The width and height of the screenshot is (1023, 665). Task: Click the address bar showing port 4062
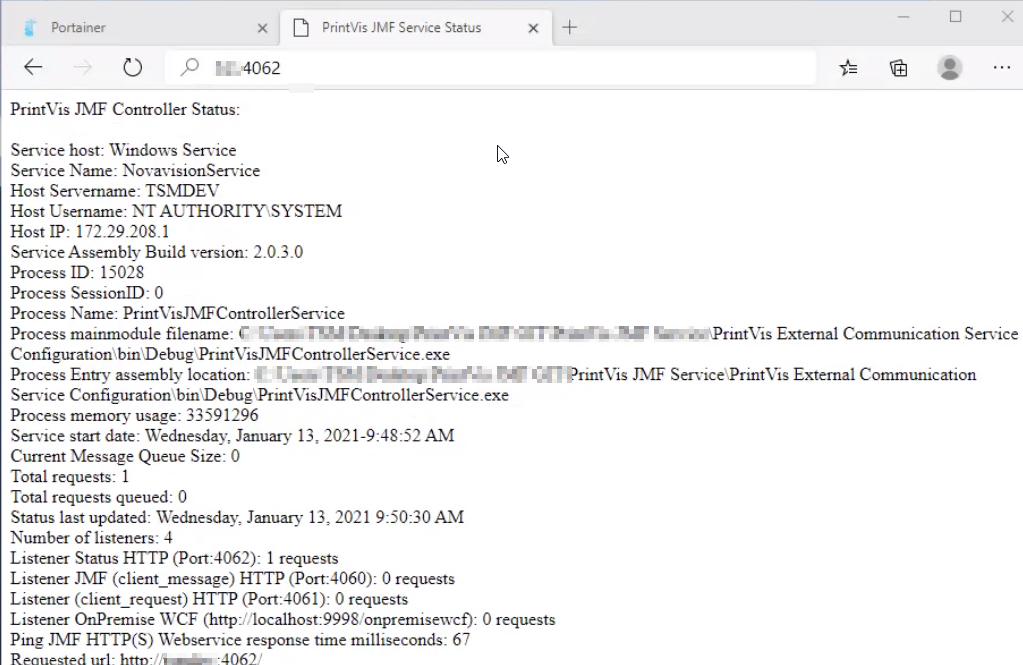tap(500, 67)
